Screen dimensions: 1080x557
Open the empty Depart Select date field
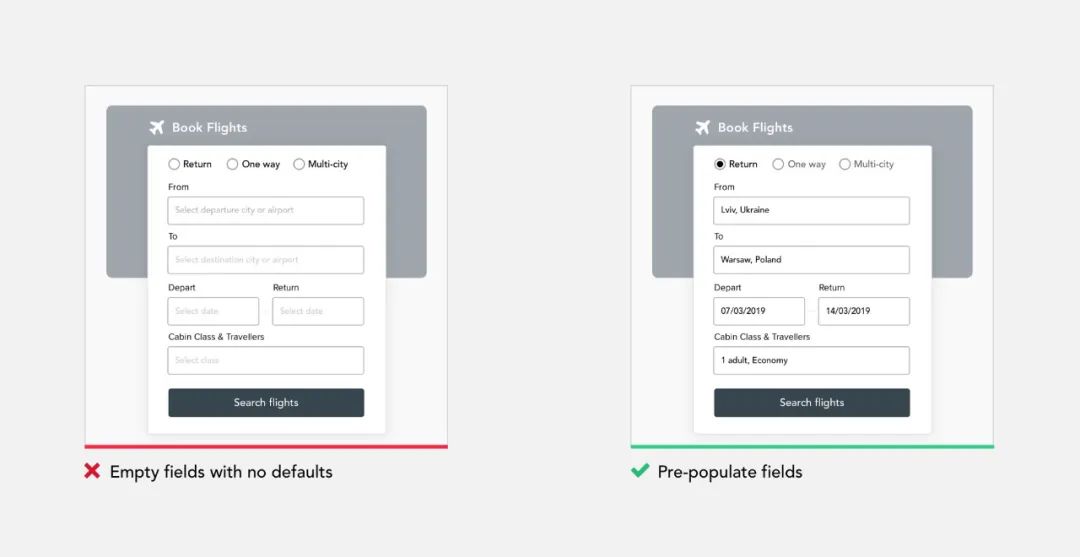[213, 311]
